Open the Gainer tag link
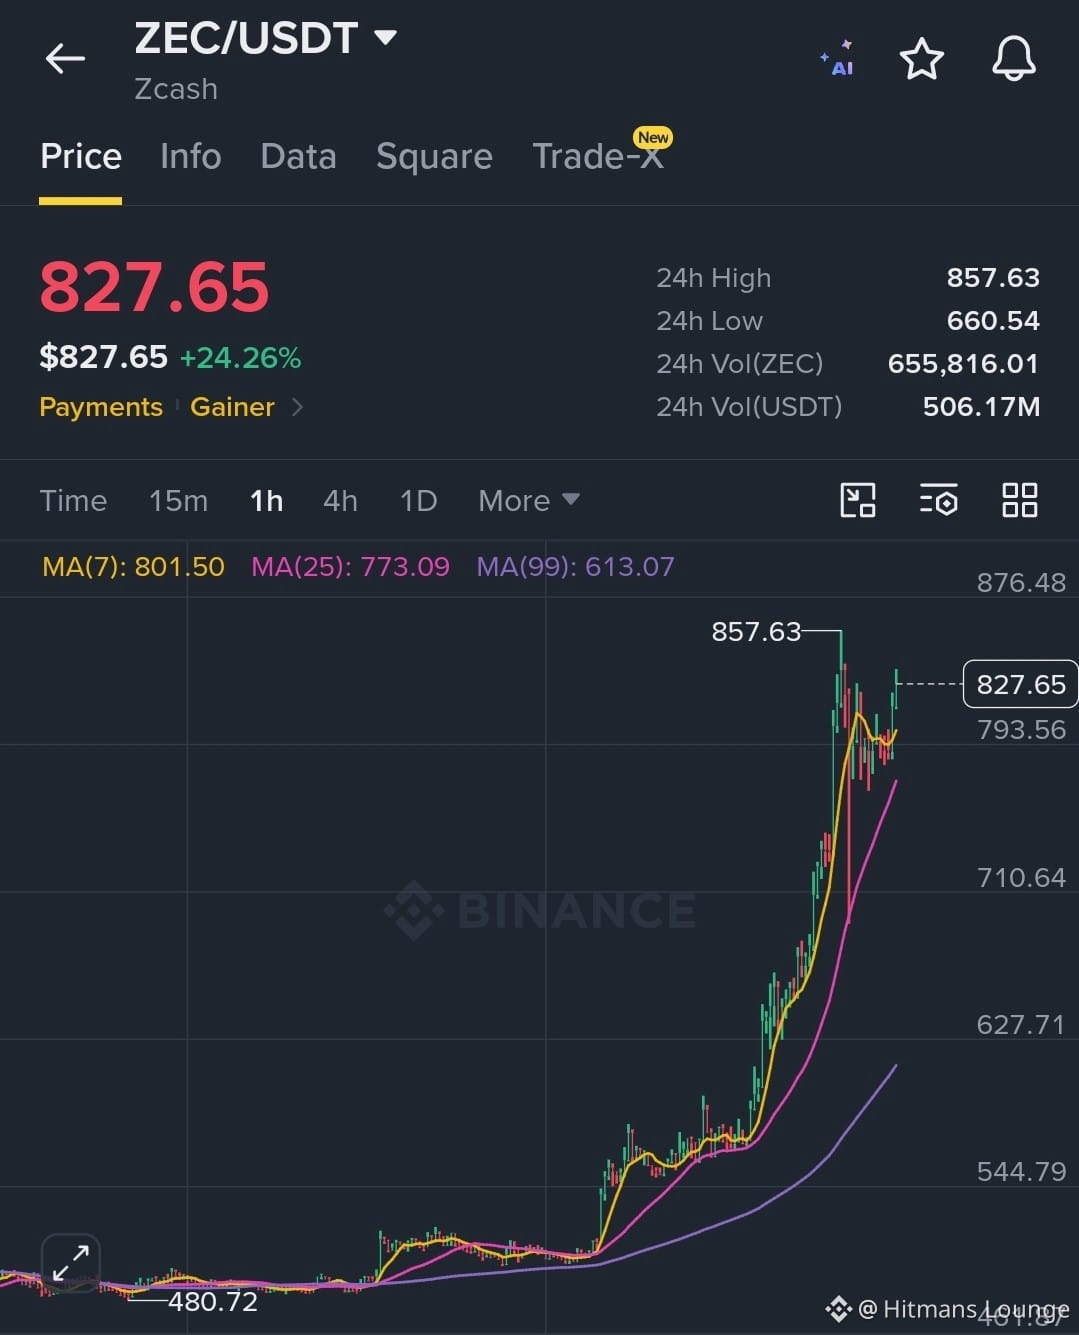This screenshot has width=1079, height=1335. (x=232, y=407)
